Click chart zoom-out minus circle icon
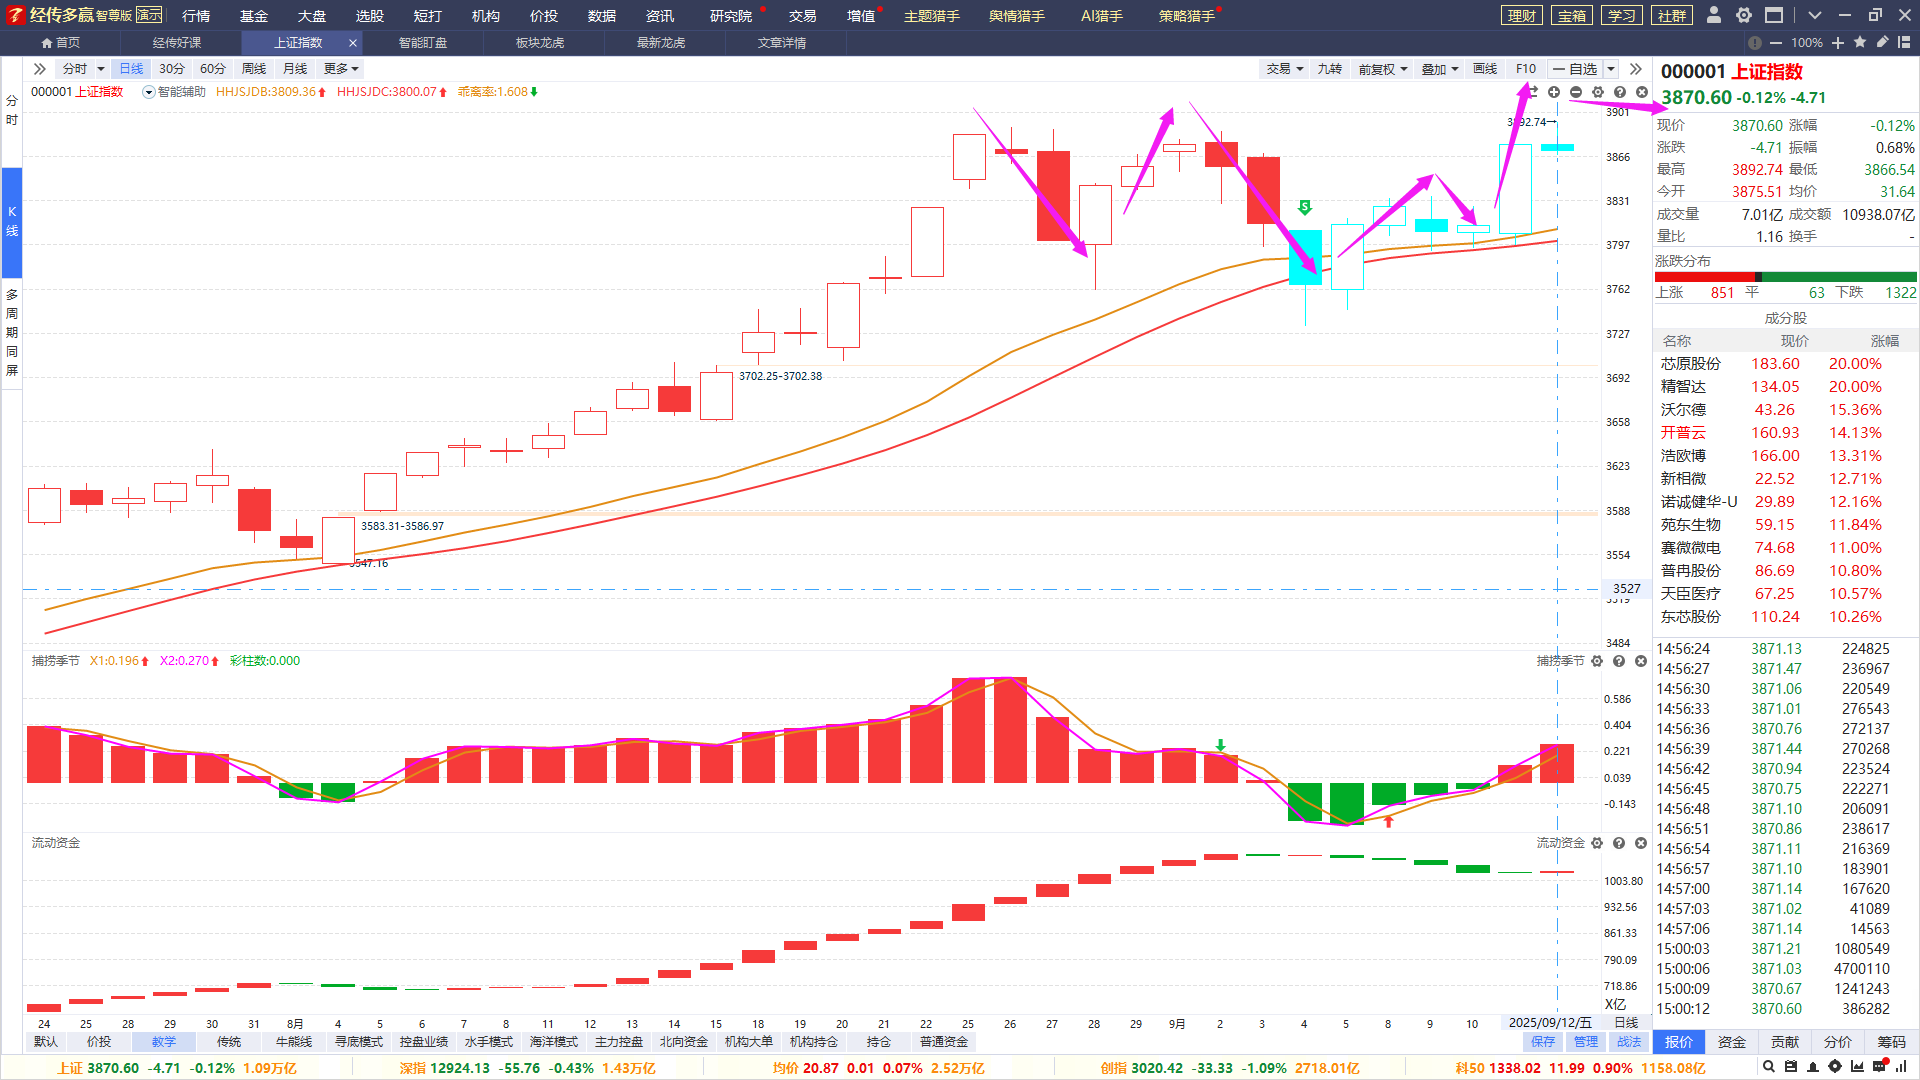This screenshot has width=1920, height=1080. click(1576, 92)
